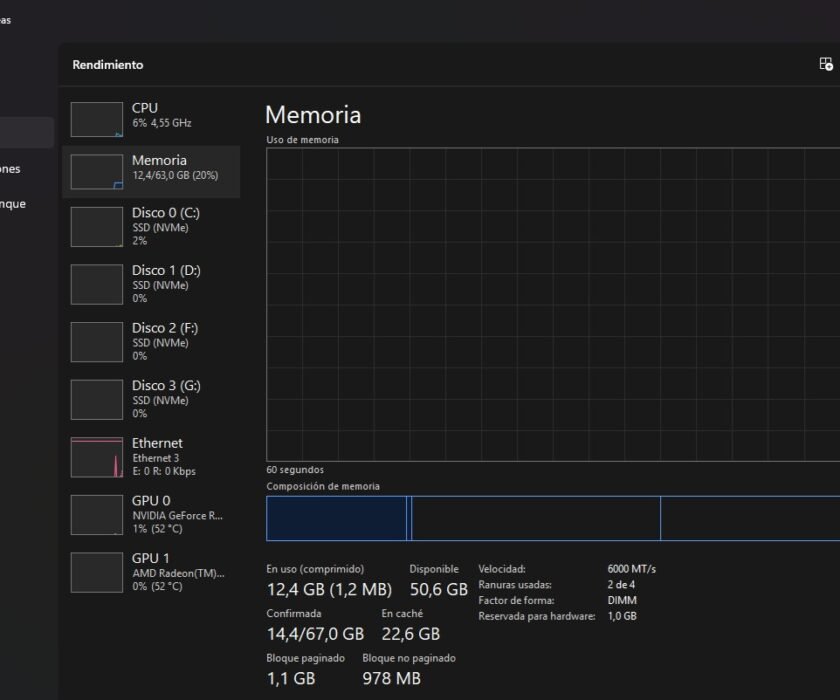Screen dimensions: 840x700
Task: Click the Disco 2 mini graph thumbnail
Action: 96,342
